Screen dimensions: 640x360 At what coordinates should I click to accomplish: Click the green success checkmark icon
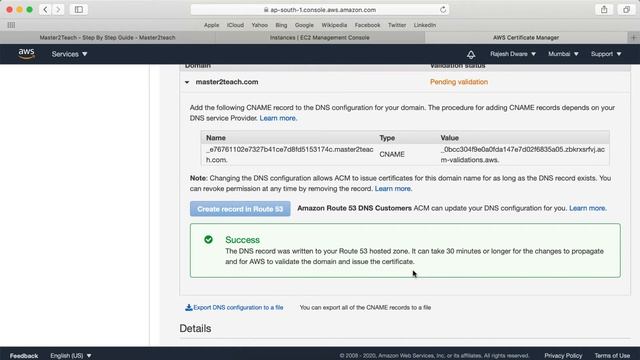208,240
